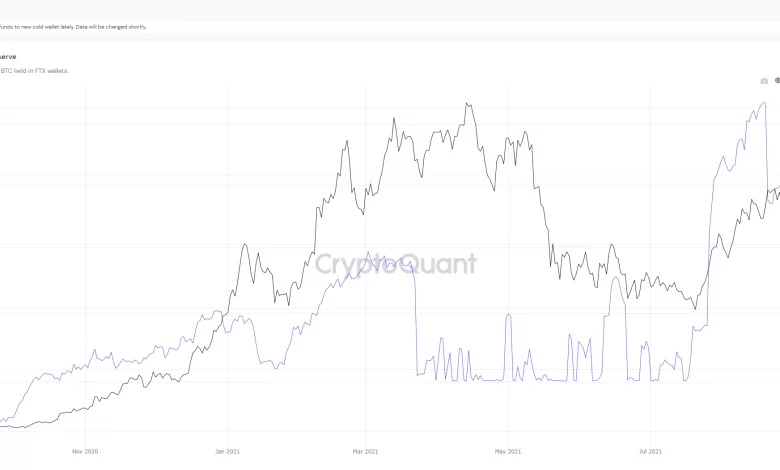Select the Jan 2021 axis label
Viewport: 780px width, 470px height.
click(x=228, y=451)
